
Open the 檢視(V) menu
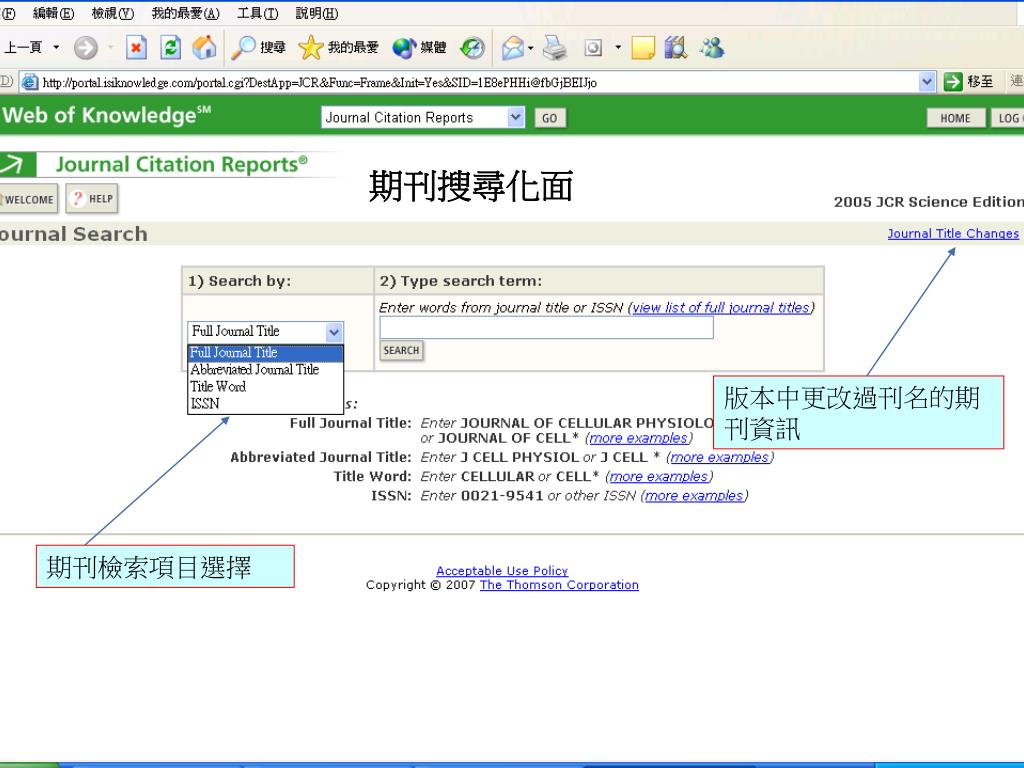click(112, 13)
